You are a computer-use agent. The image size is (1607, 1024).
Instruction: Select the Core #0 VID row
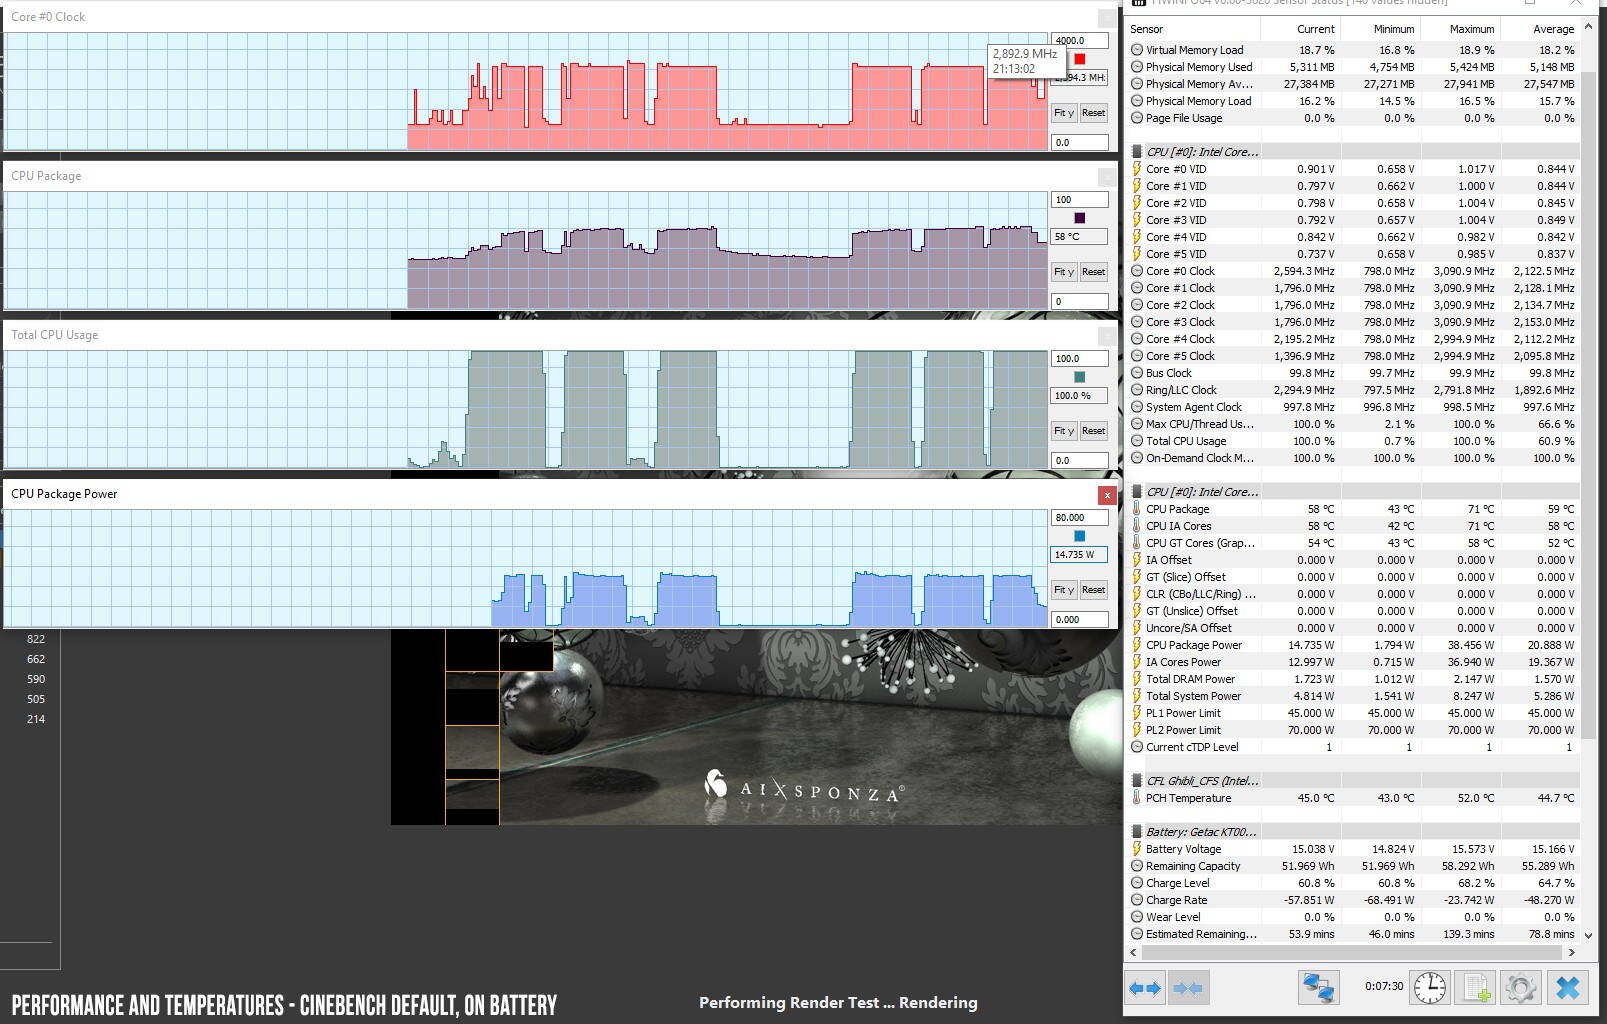(1352, 169)
